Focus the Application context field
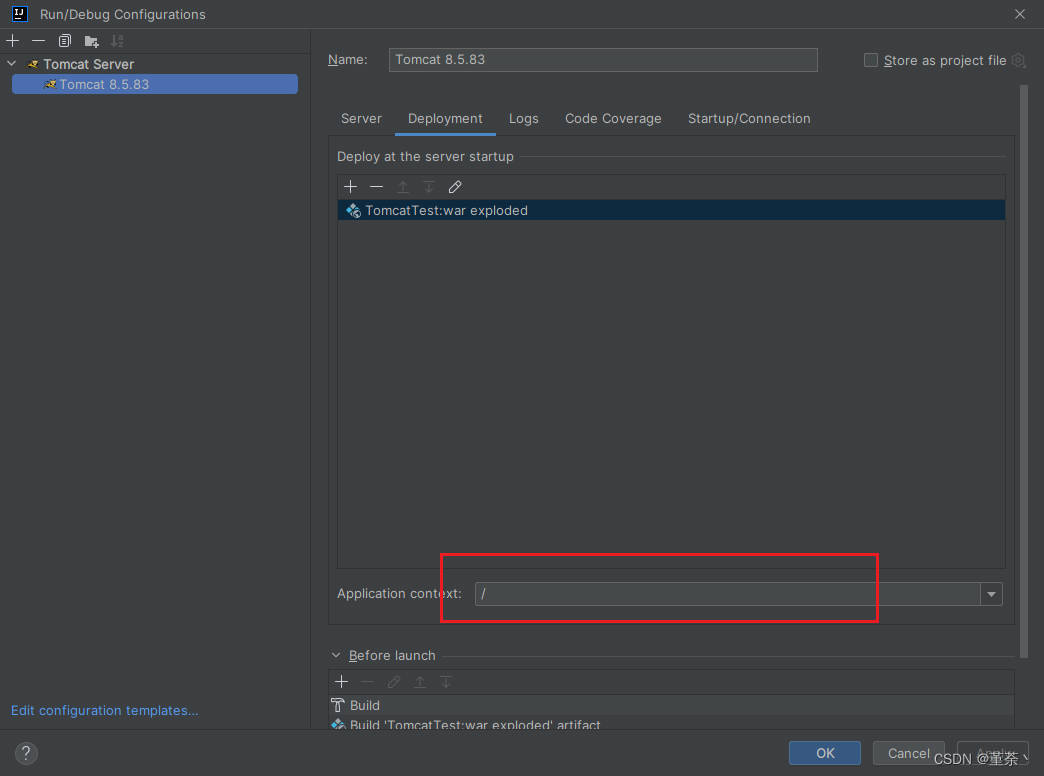 (728, 593)
